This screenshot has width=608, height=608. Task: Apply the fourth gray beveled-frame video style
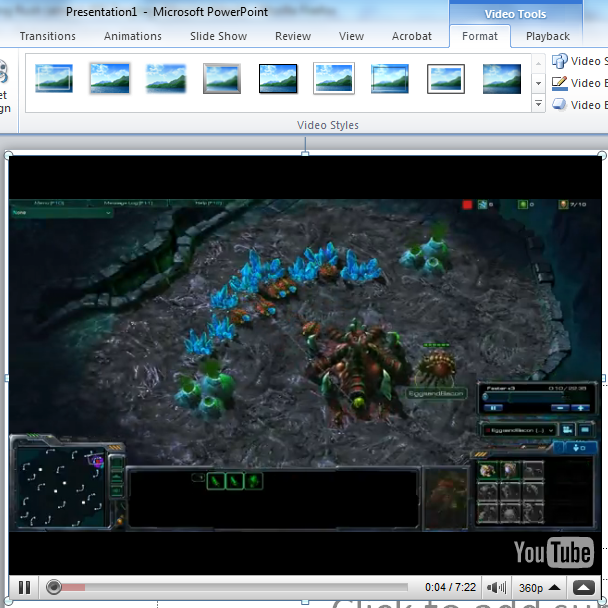tap(222, 79)
